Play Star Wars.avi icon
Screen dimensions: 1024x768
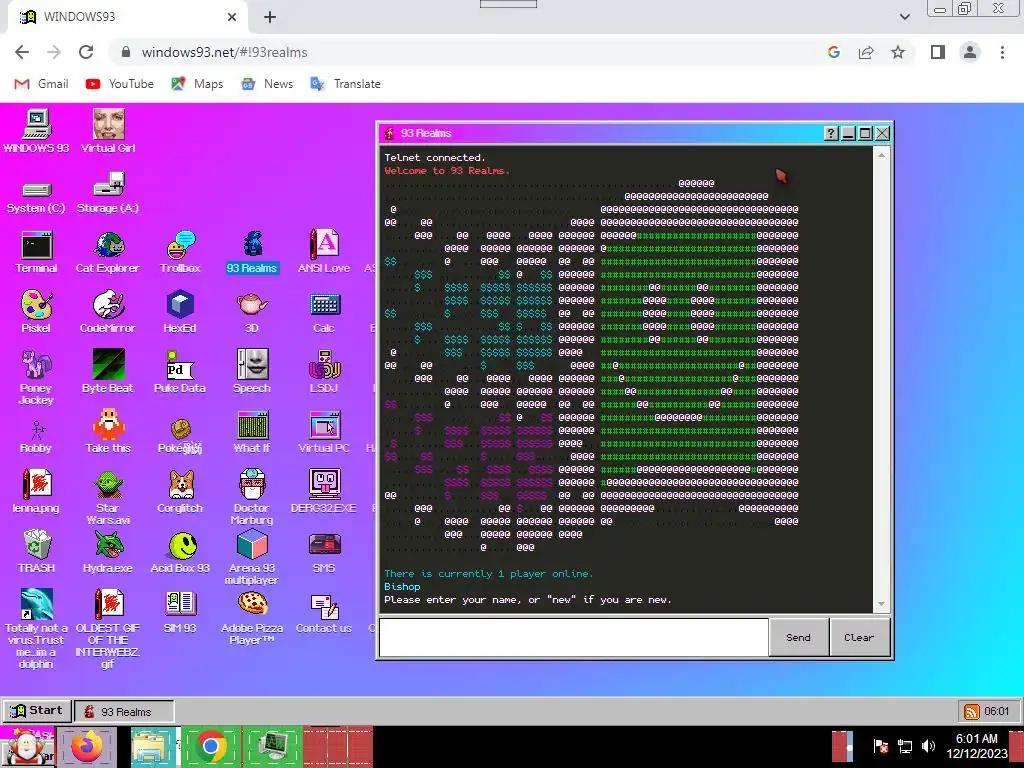pos(108,498)
